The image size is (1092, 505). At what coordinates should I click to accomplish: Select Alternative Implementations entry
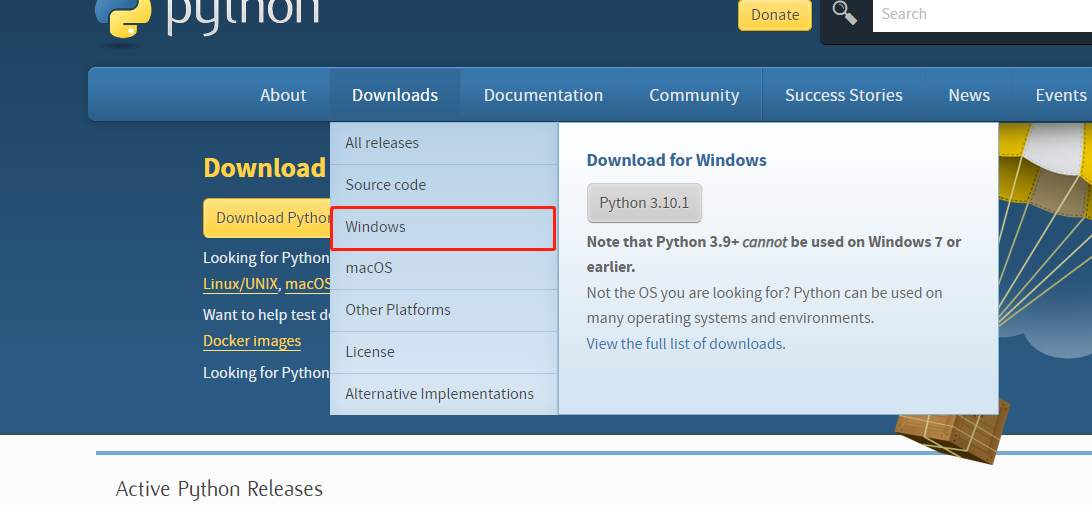point(440,394)
